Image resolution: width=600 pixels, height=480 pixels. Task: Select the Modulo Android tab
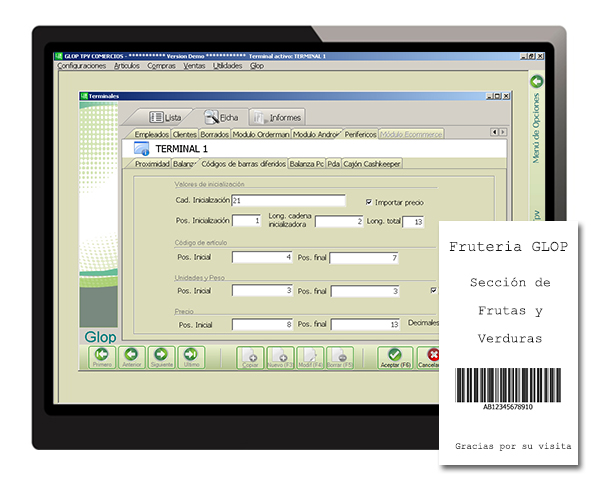tap(316, 134)
